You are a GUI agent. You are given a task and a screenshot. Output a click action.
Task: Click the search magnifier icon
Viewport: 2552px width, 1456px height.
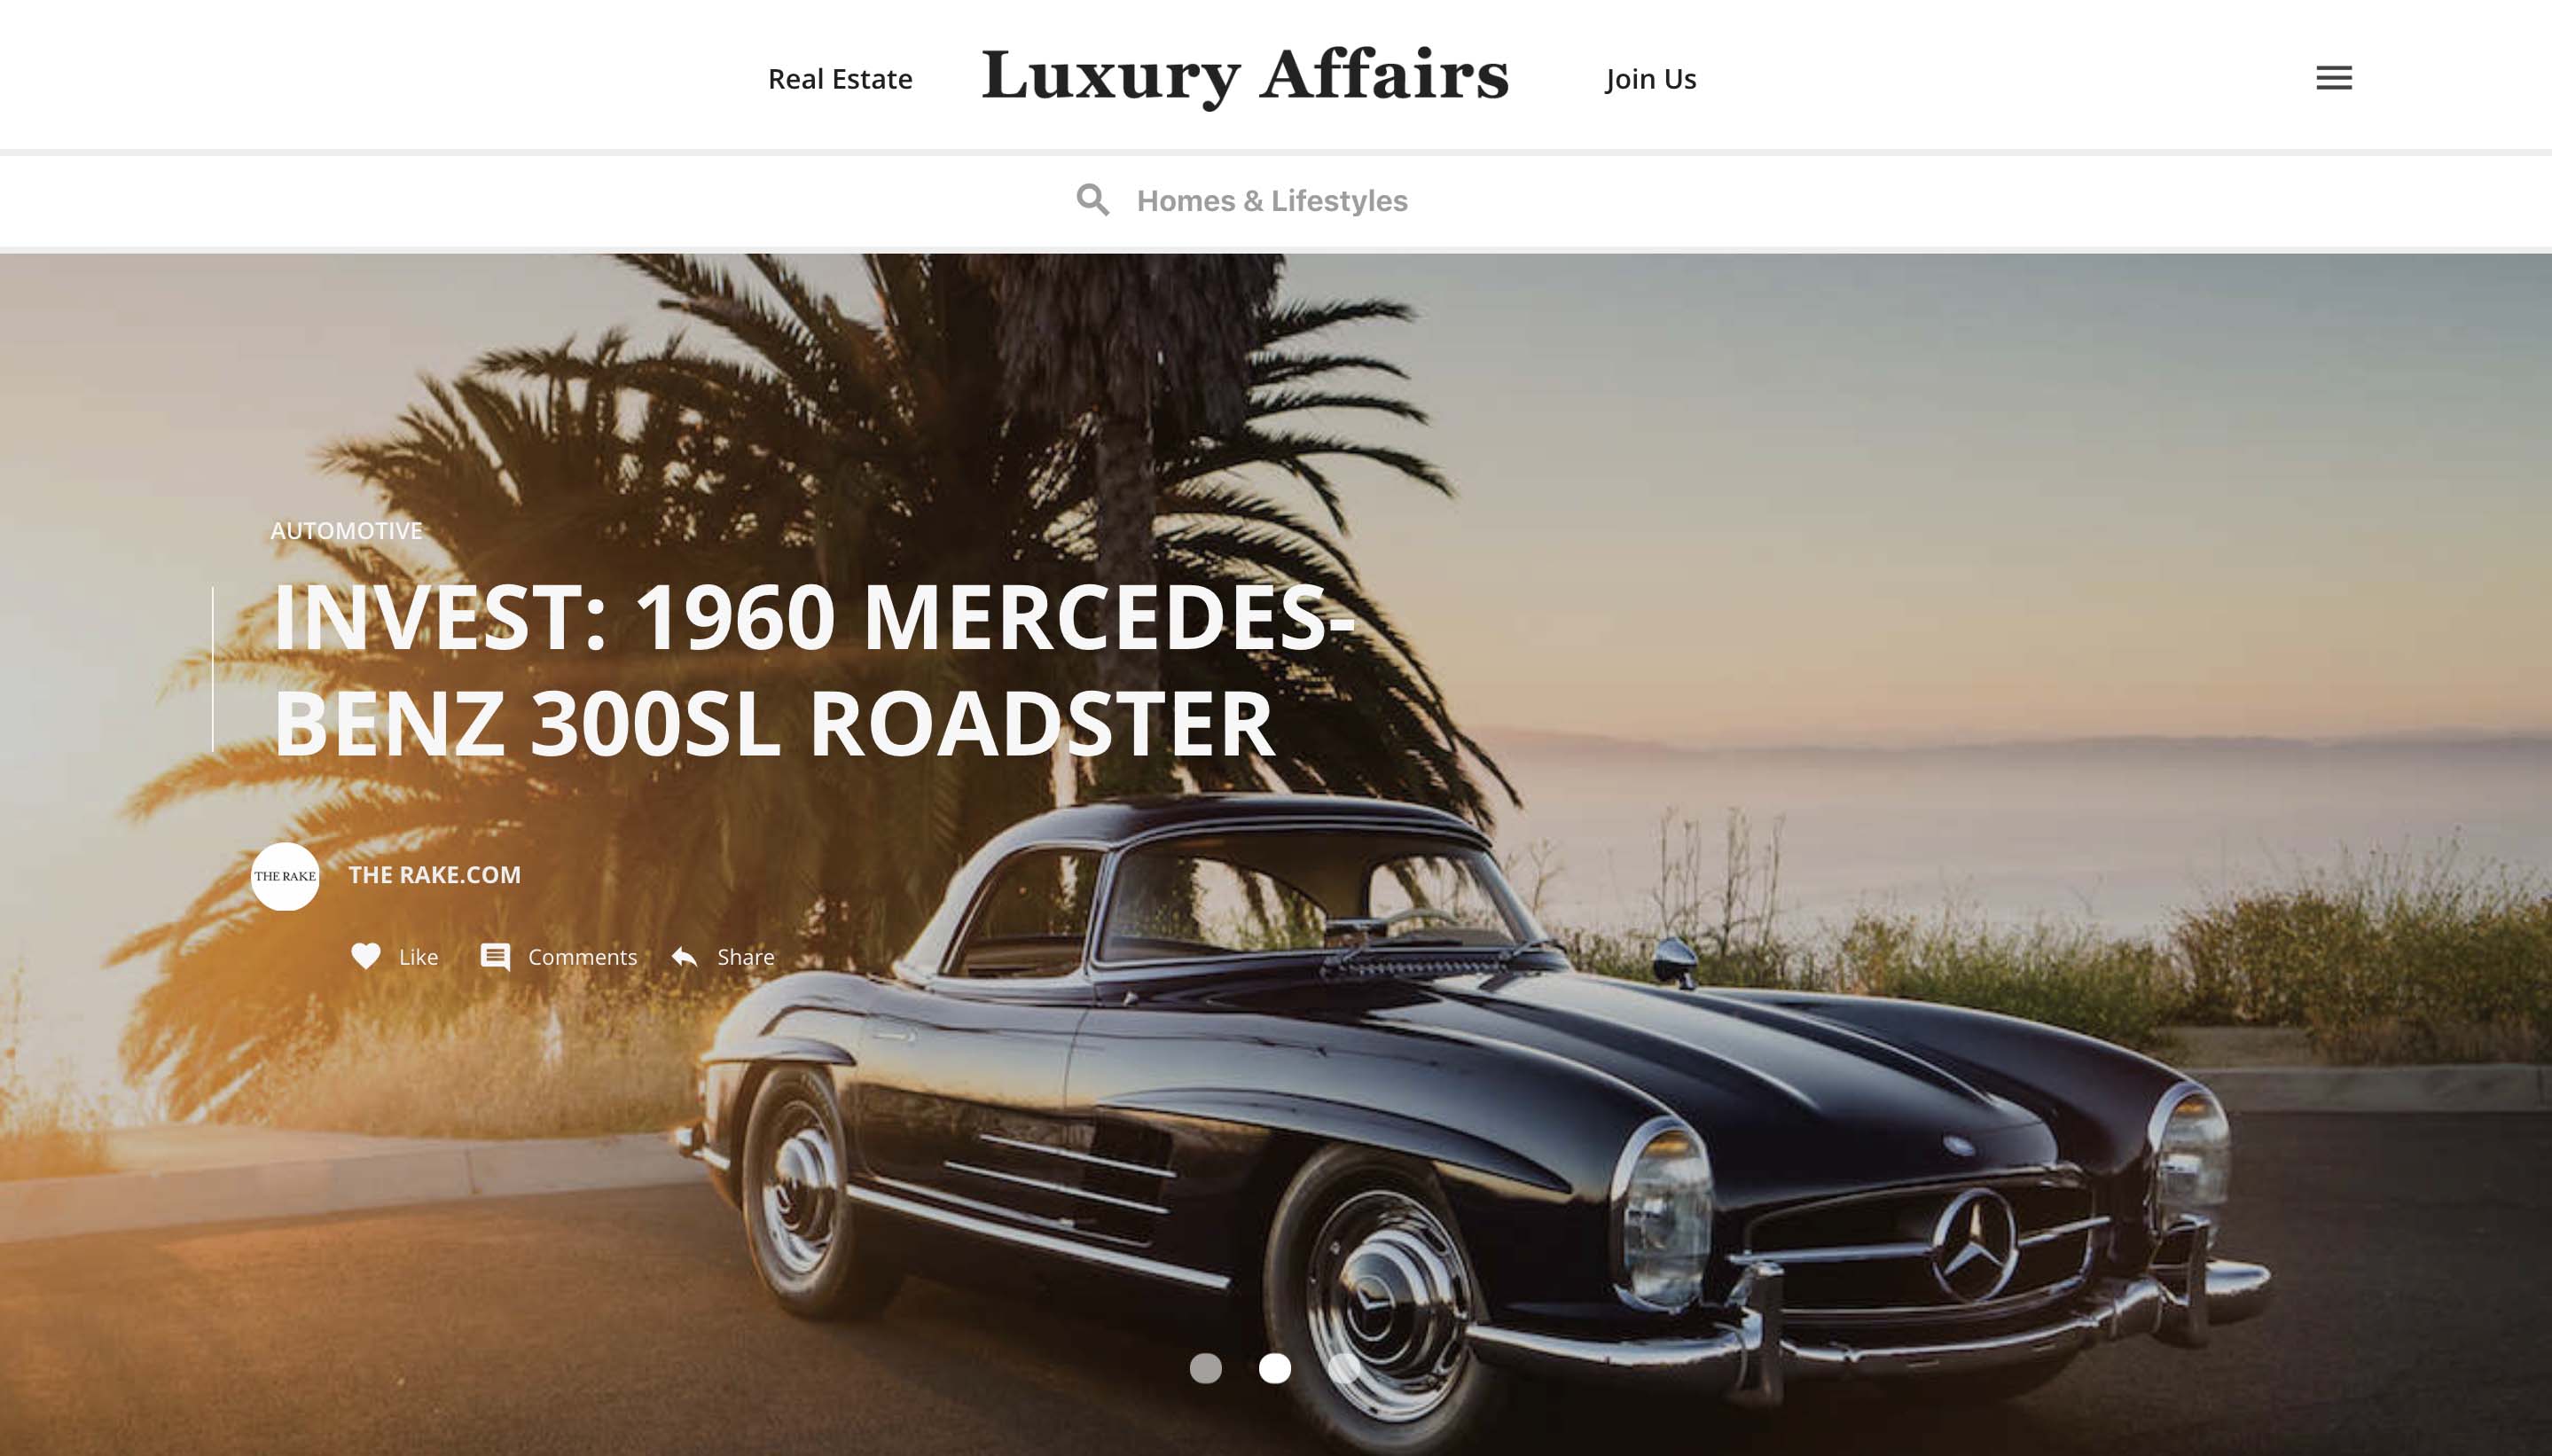(x=1092, y=200)
